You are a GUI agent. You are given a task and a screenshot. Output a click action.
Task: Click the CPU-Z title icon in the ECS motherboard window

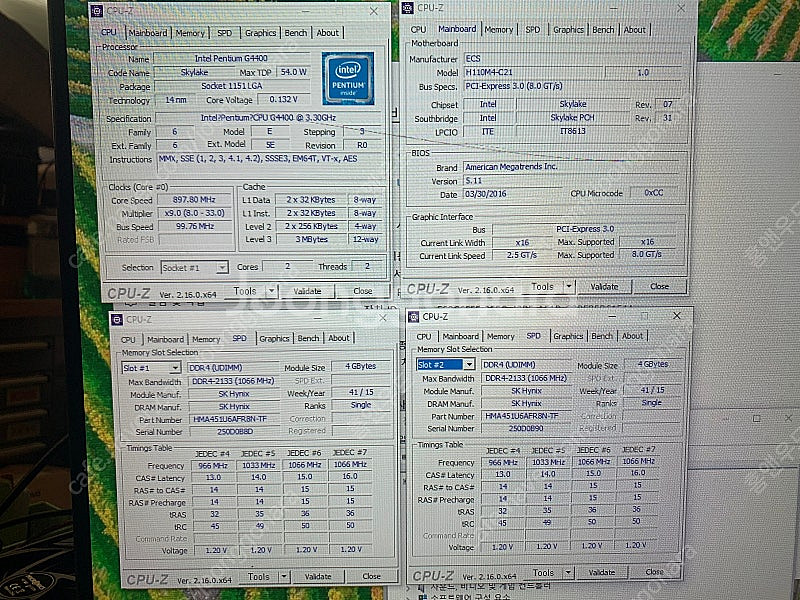pyautogui.click(x=408, y=8)
